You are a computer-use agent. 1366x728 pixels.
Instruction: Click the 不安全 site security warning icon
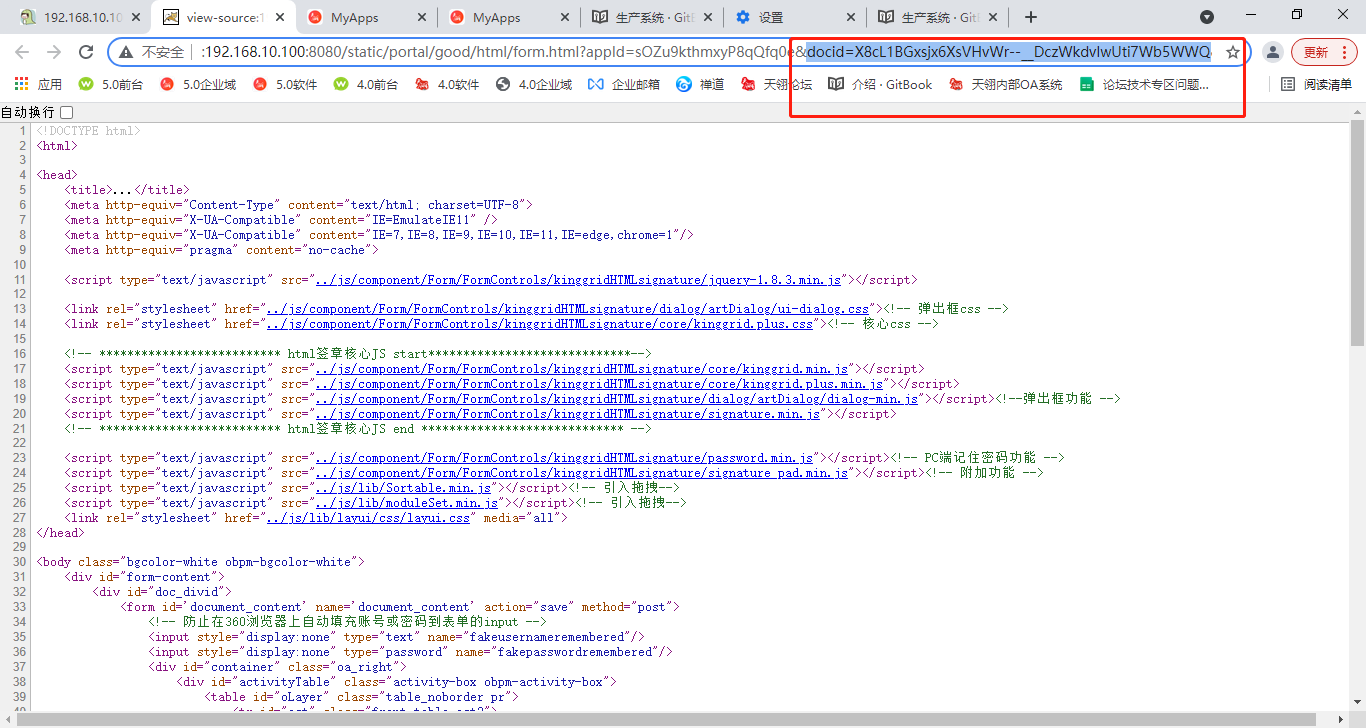click(127, 52)
